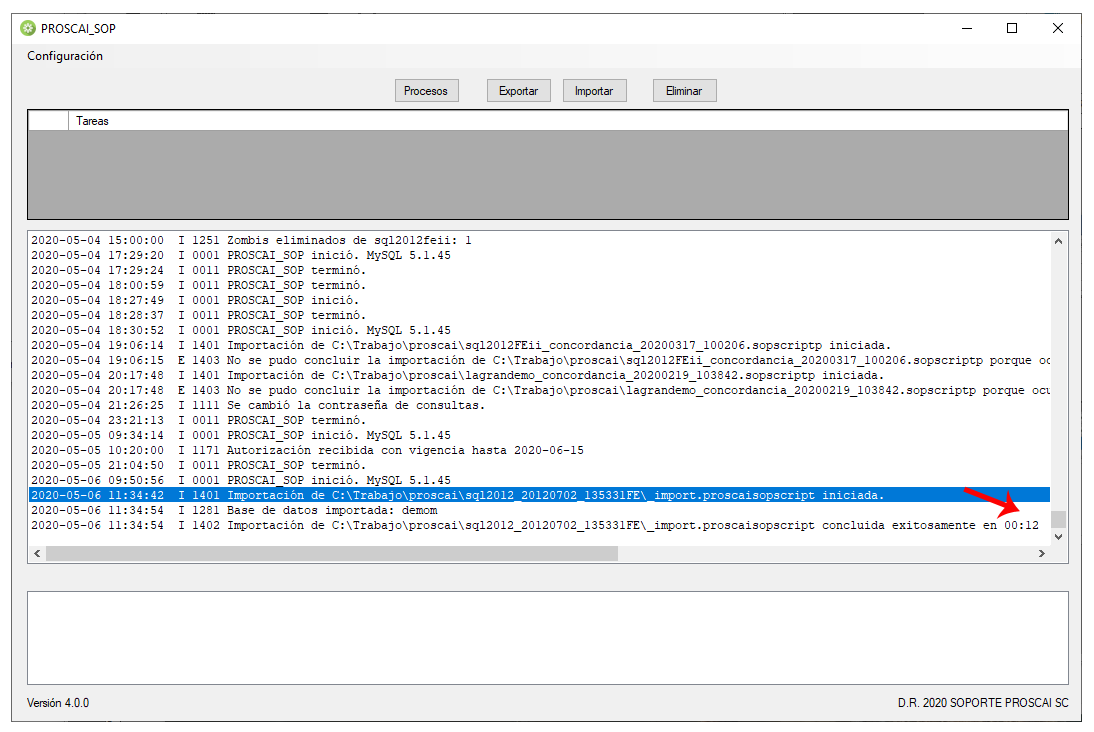Select the 1401 import log line dated 19:06:14
Viewport: 1094px width, 732px height.
click(539, 345)
